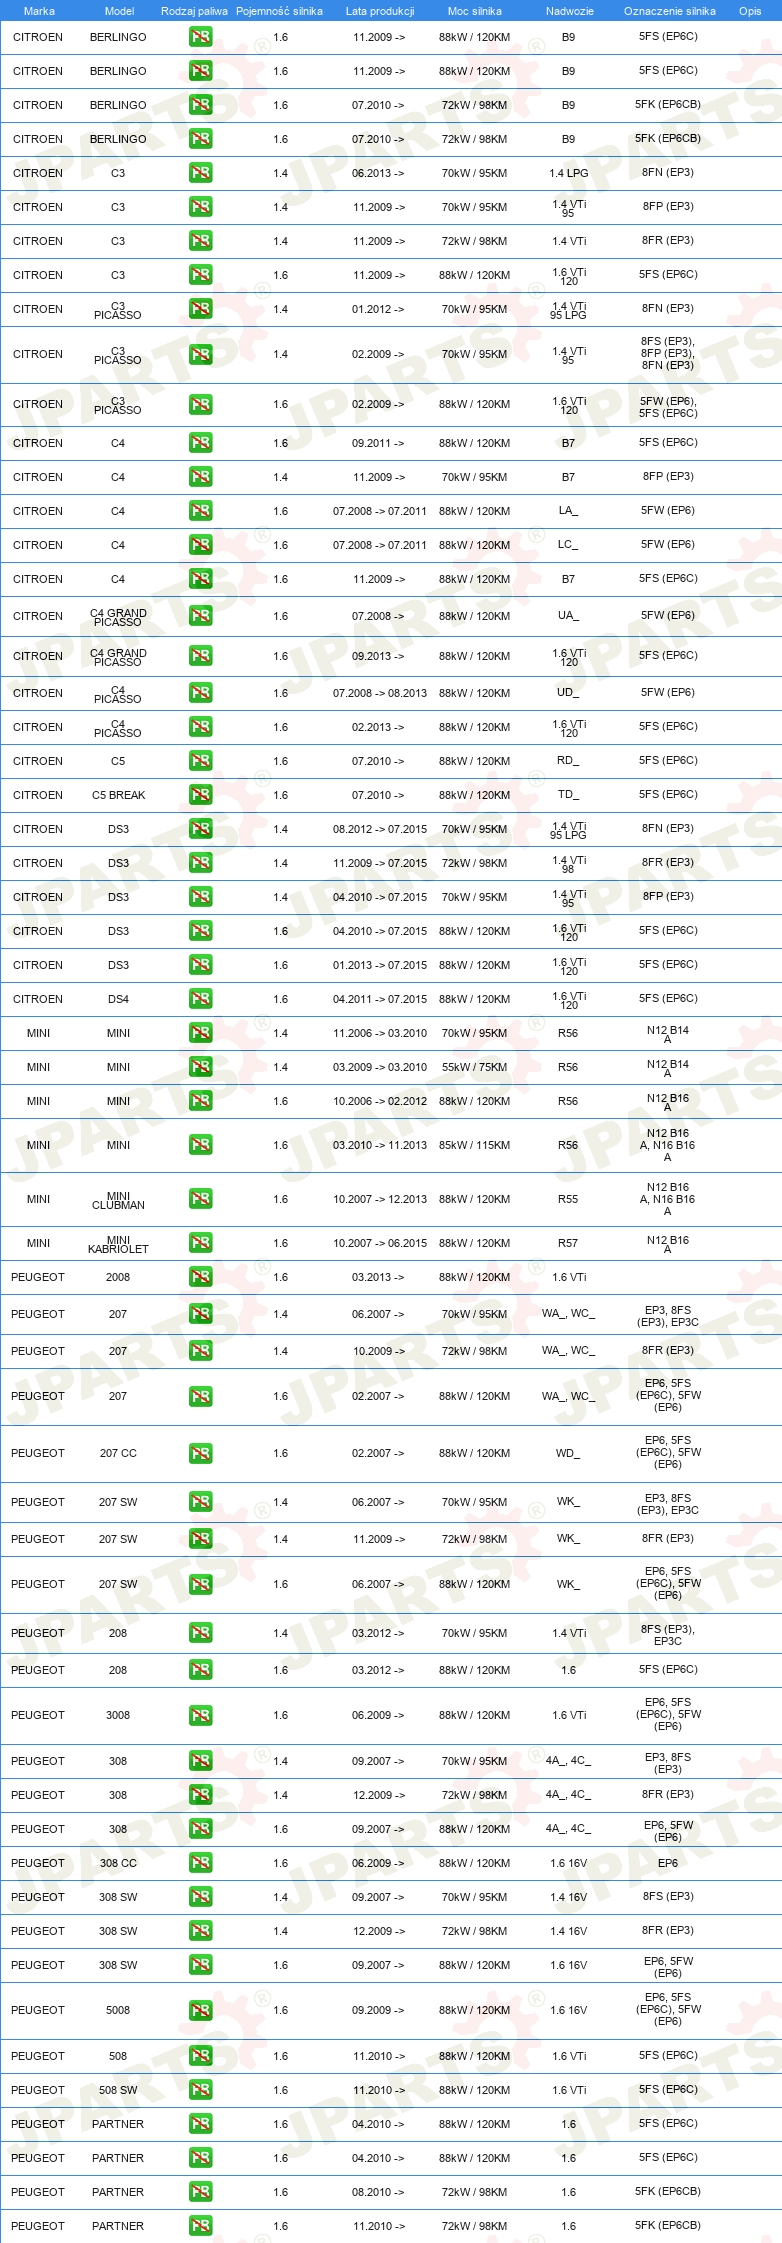Click the Moc silnika column header
Screen dimensions: 782x2243
tap(475, 11)
